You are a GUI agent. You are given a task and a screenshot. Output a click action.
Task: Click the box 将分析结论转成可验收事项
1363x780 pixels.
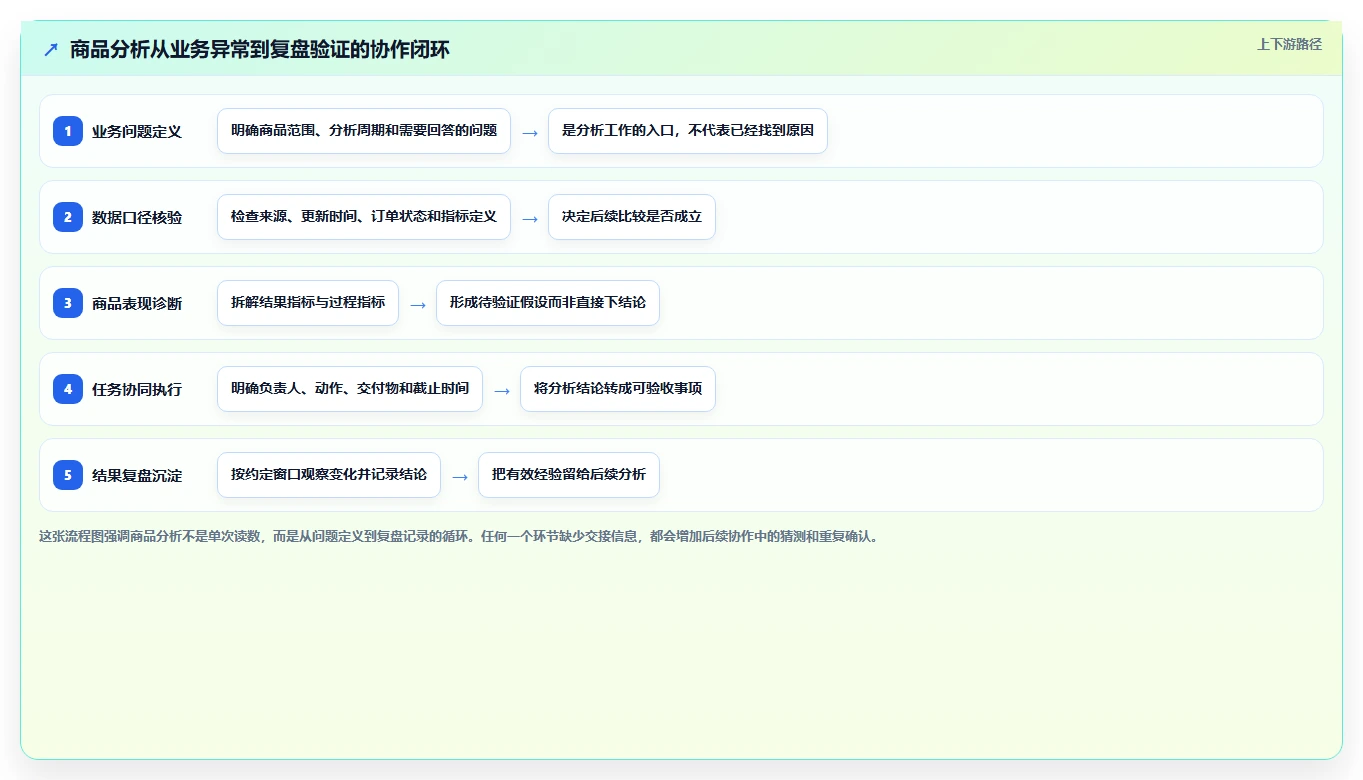pos(618,389)
